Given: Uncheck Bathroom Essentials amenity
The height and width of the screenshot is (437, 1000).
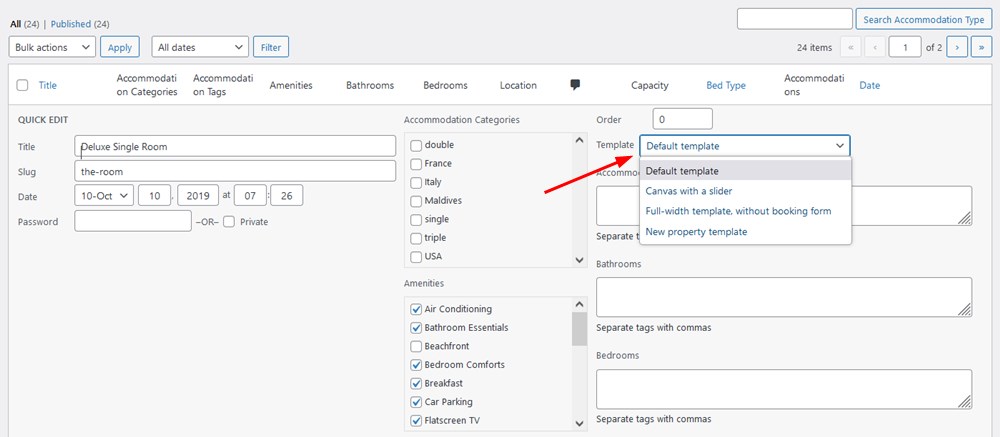Looking at the screenshot, I should tap(416, 328).
